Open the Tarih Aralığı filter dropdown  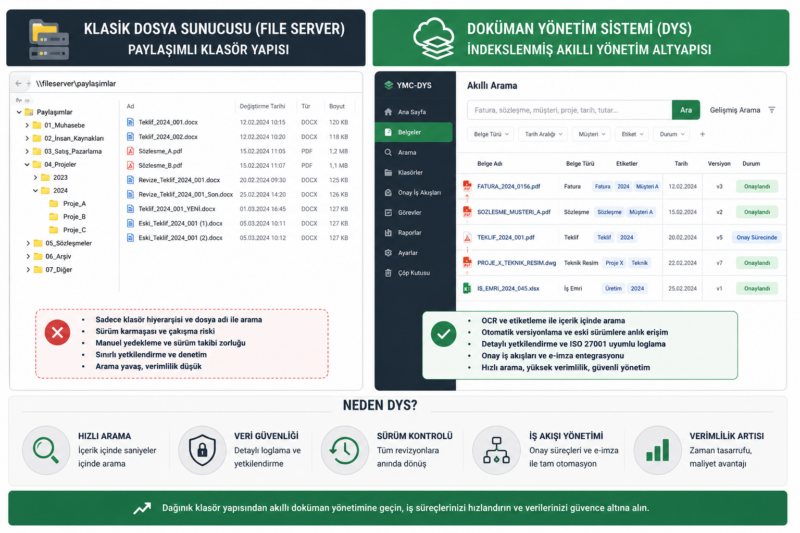click(543, 134)
